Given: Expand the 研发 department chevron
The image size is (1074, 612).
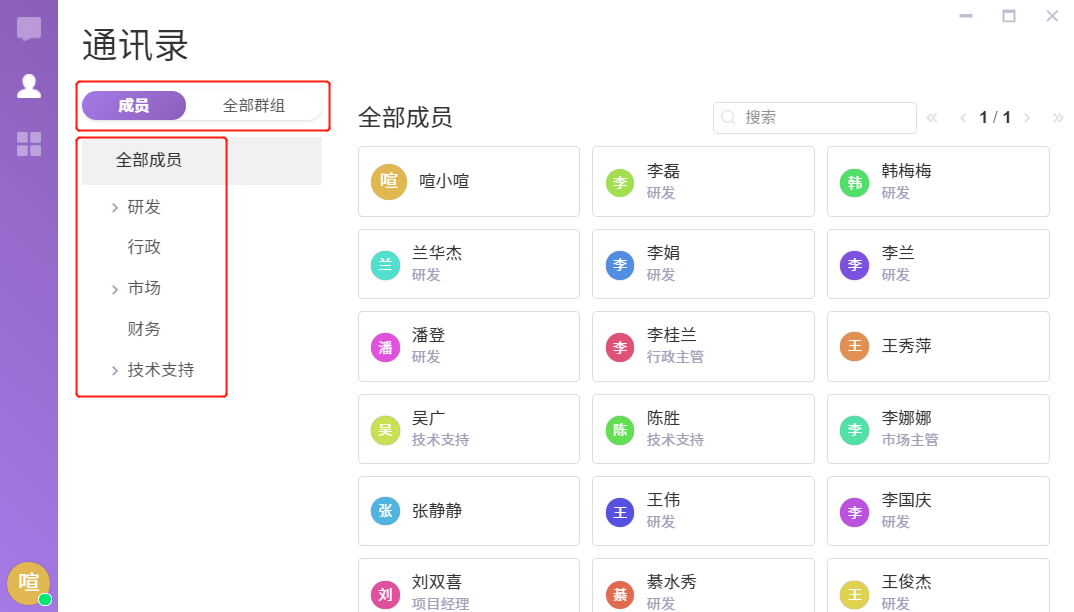Looking at the screenshot, I should coord(115,208).
